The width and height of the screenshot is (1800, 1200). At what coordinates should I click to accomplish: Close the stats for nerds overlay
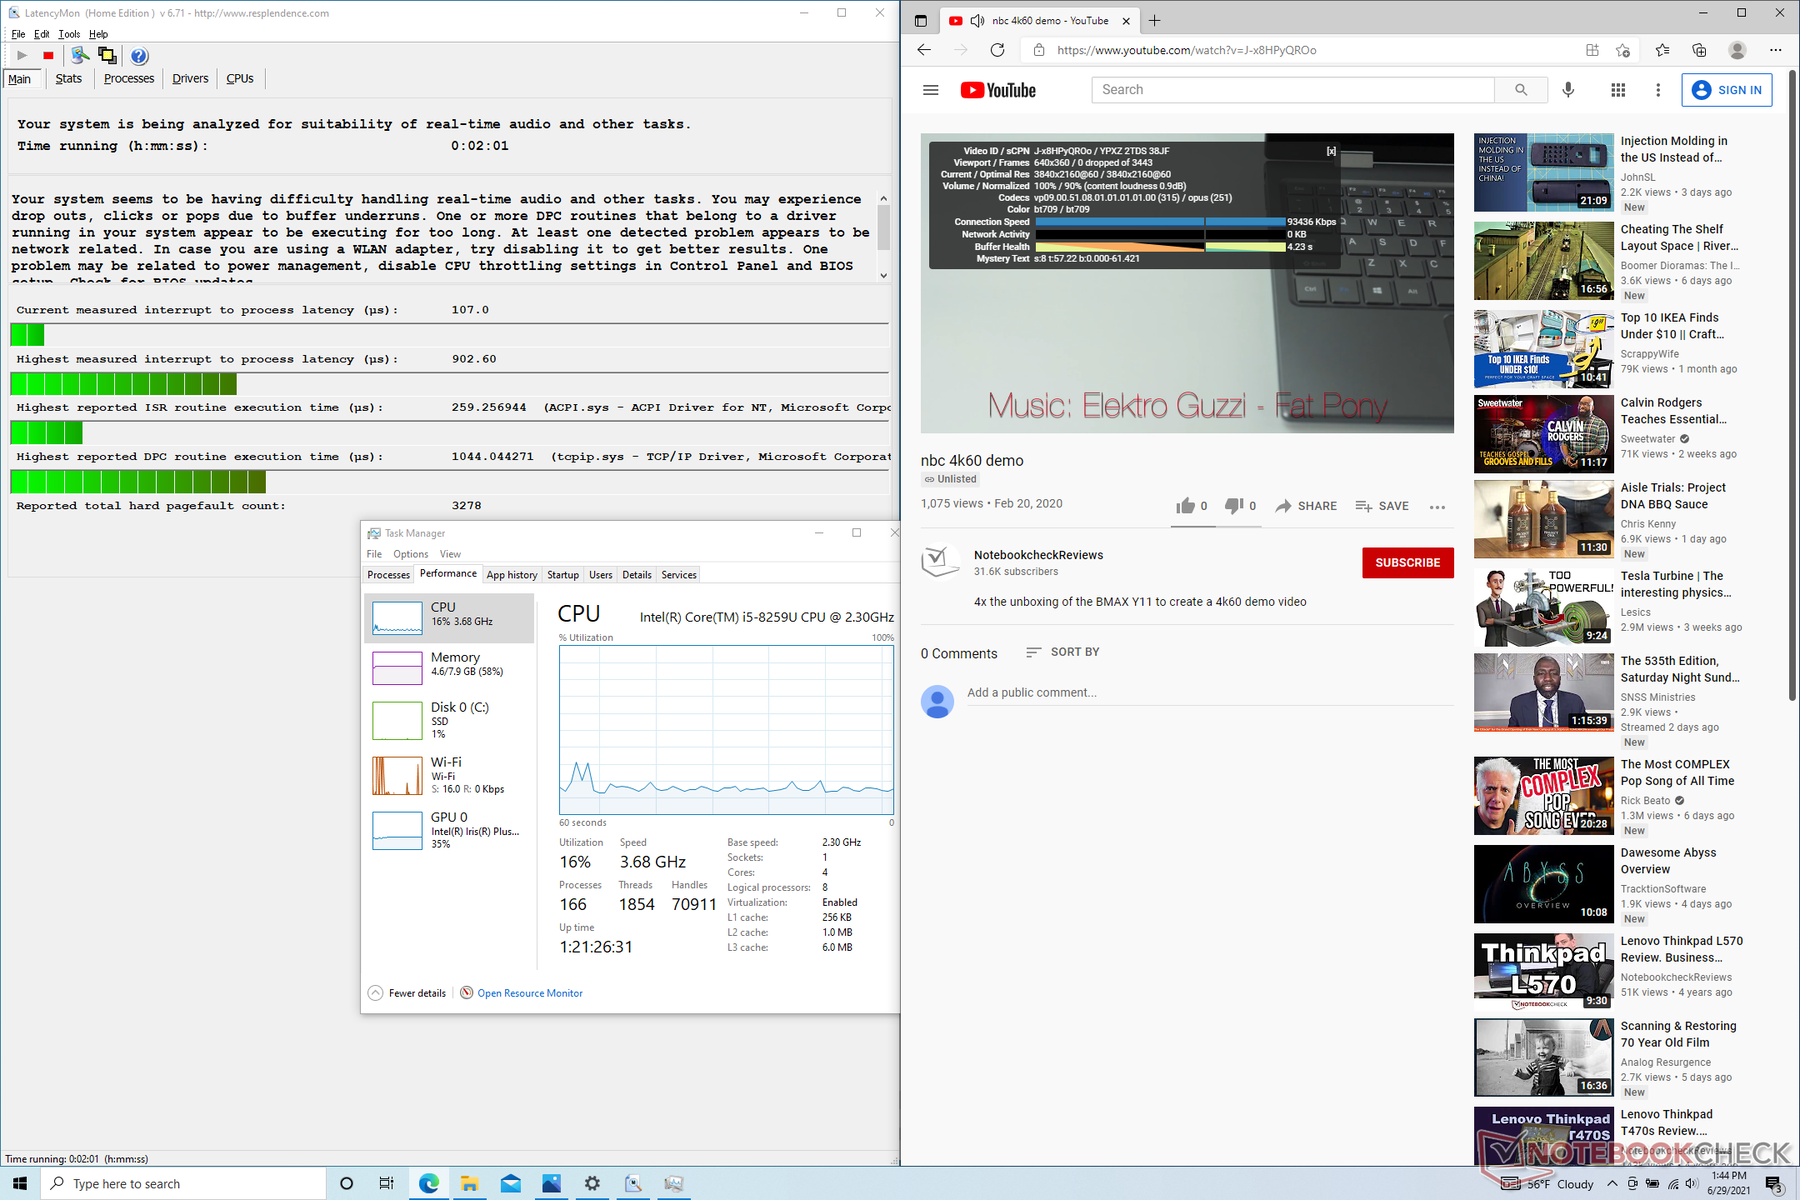[1331, 151]
